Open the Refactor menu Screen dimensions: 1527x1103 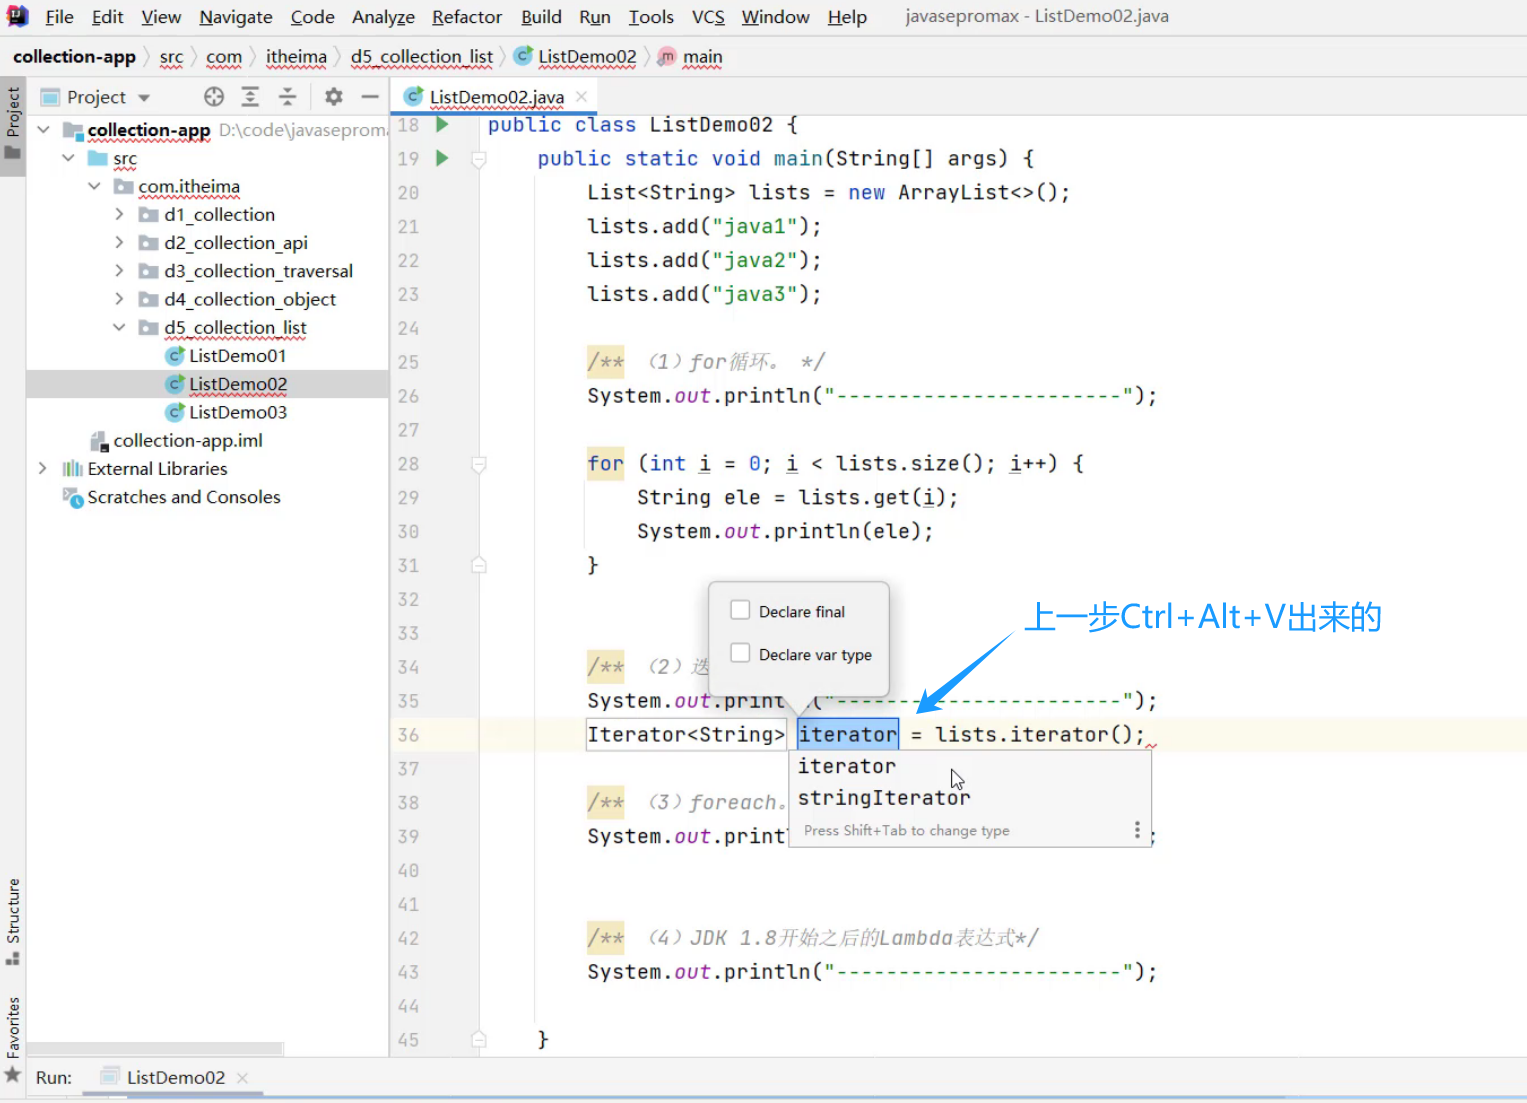click(467, 17)
